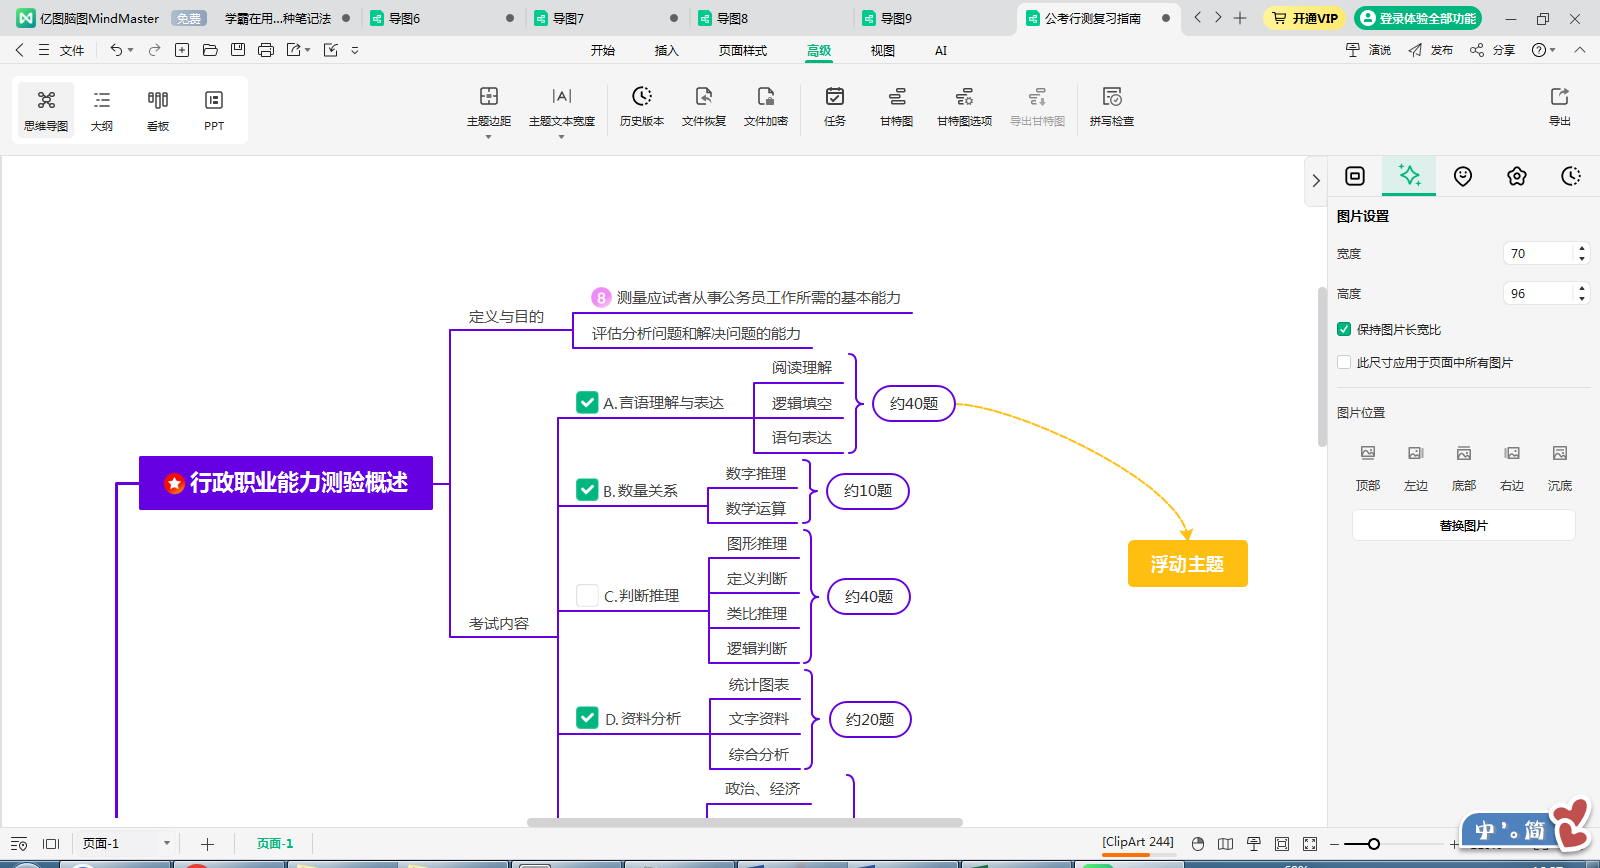Collapse the right side panel
Viewport: 1600px width, 868px height.
pos(1315,181)
